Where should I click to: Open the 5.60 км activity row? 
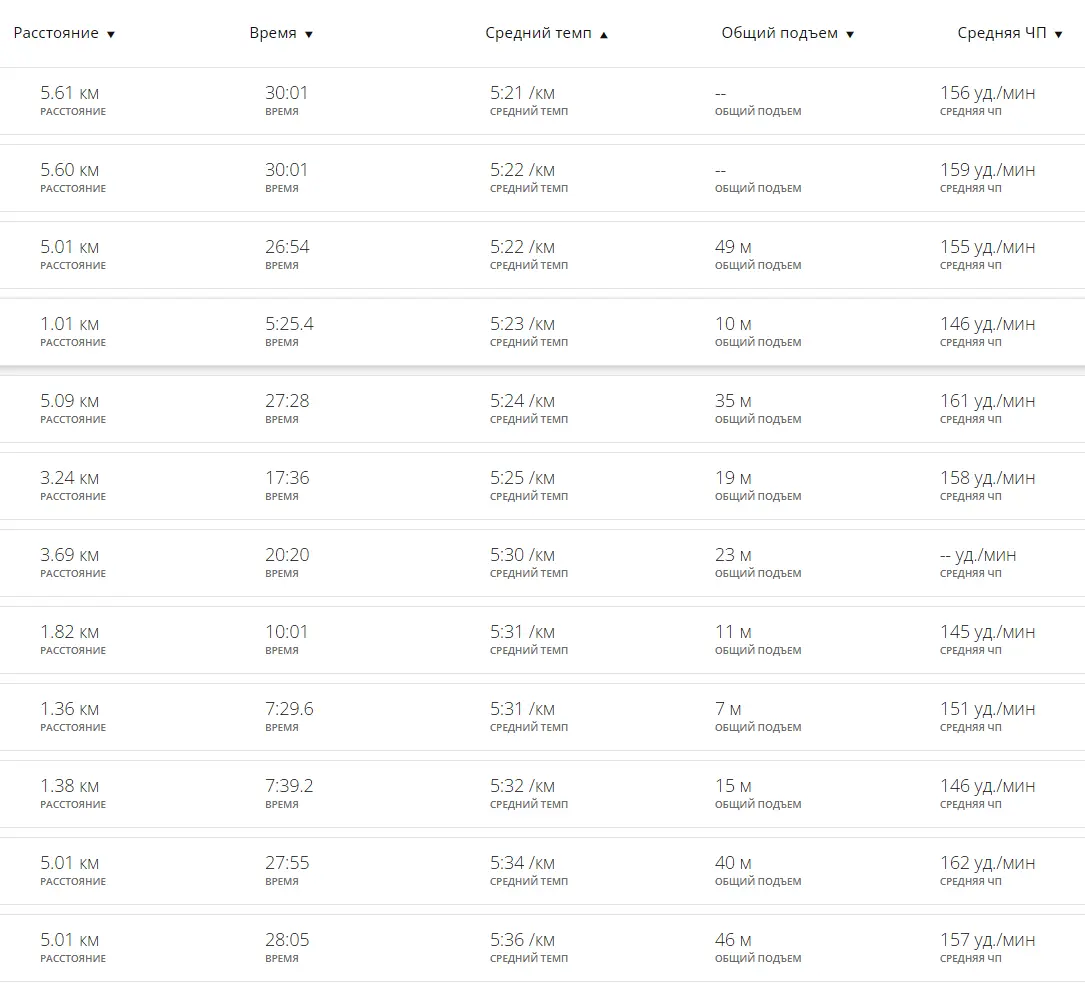542,178
